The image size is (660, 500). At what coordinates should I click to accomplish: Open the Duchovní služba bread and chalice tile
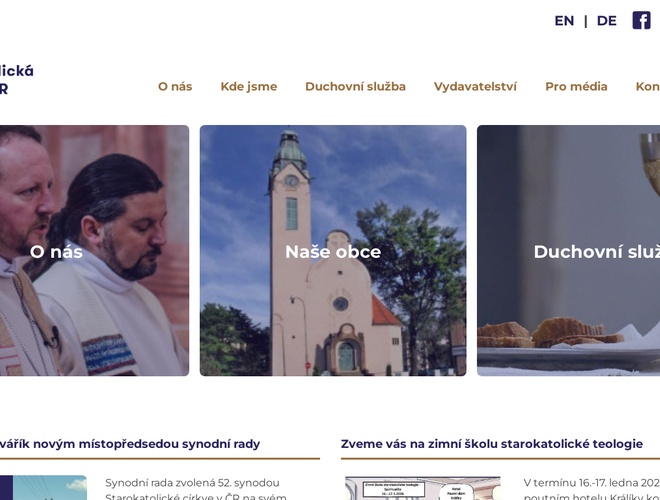pos(568,250)
